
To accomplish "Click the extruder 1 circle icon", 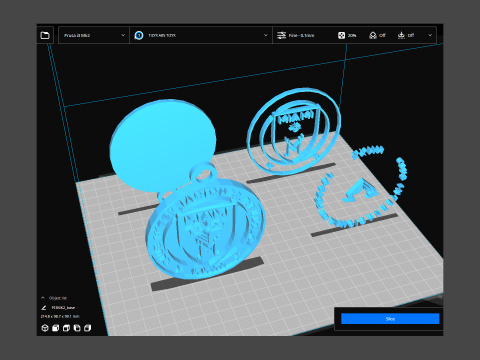I will click(139, 35).
